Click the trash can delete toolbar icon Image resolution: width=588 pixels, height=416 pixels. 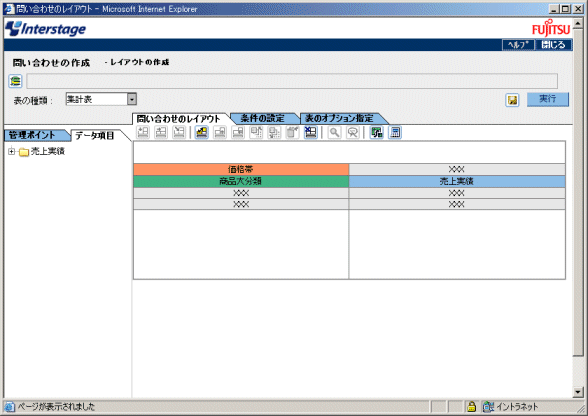click(292, 132)
